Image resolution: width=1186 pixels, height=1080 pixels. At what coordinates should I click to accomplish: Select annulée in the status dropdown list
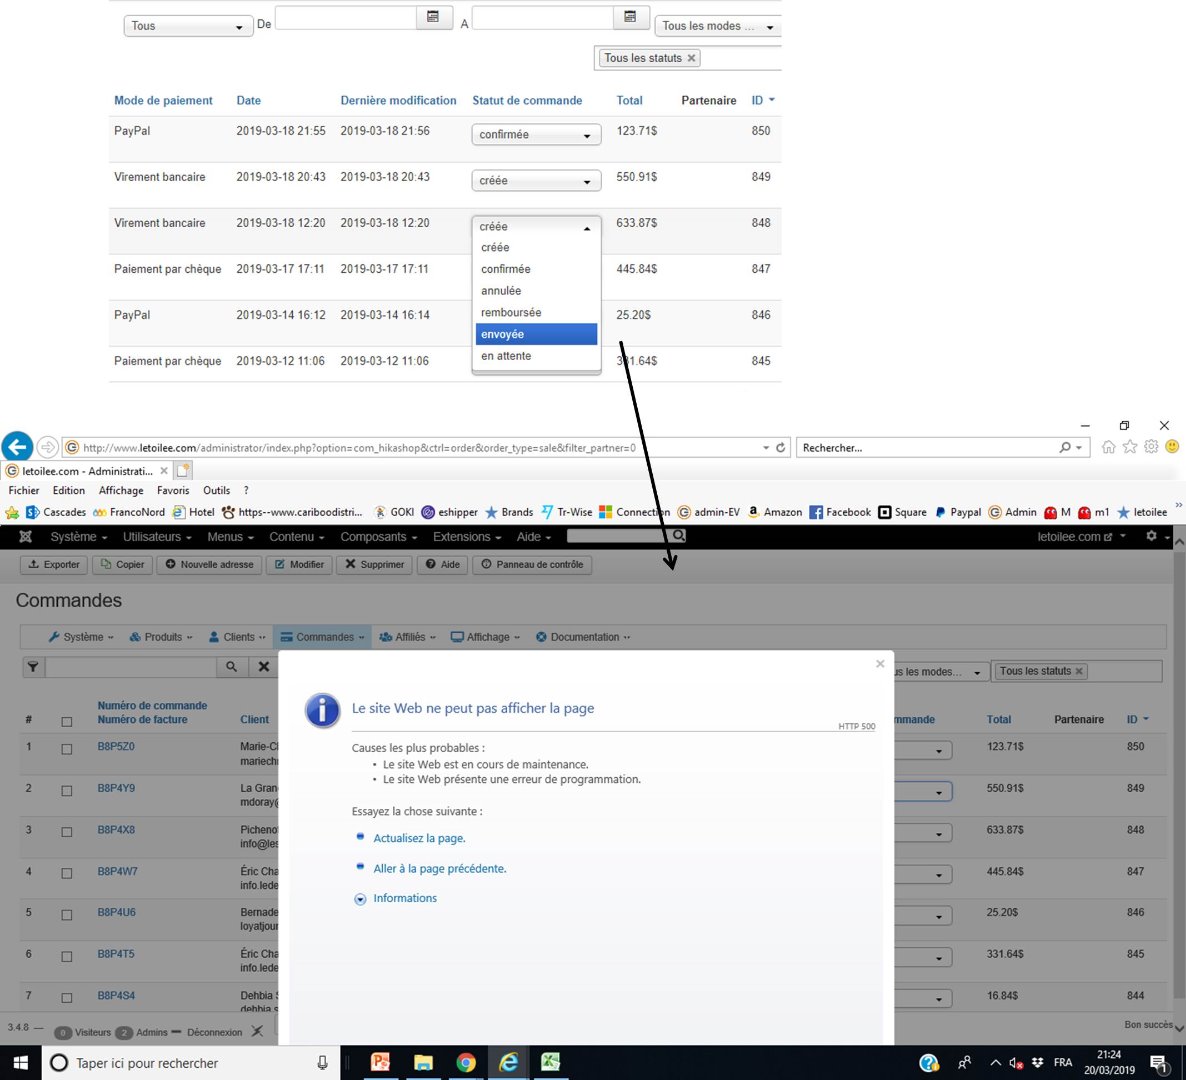coord(536,290)
